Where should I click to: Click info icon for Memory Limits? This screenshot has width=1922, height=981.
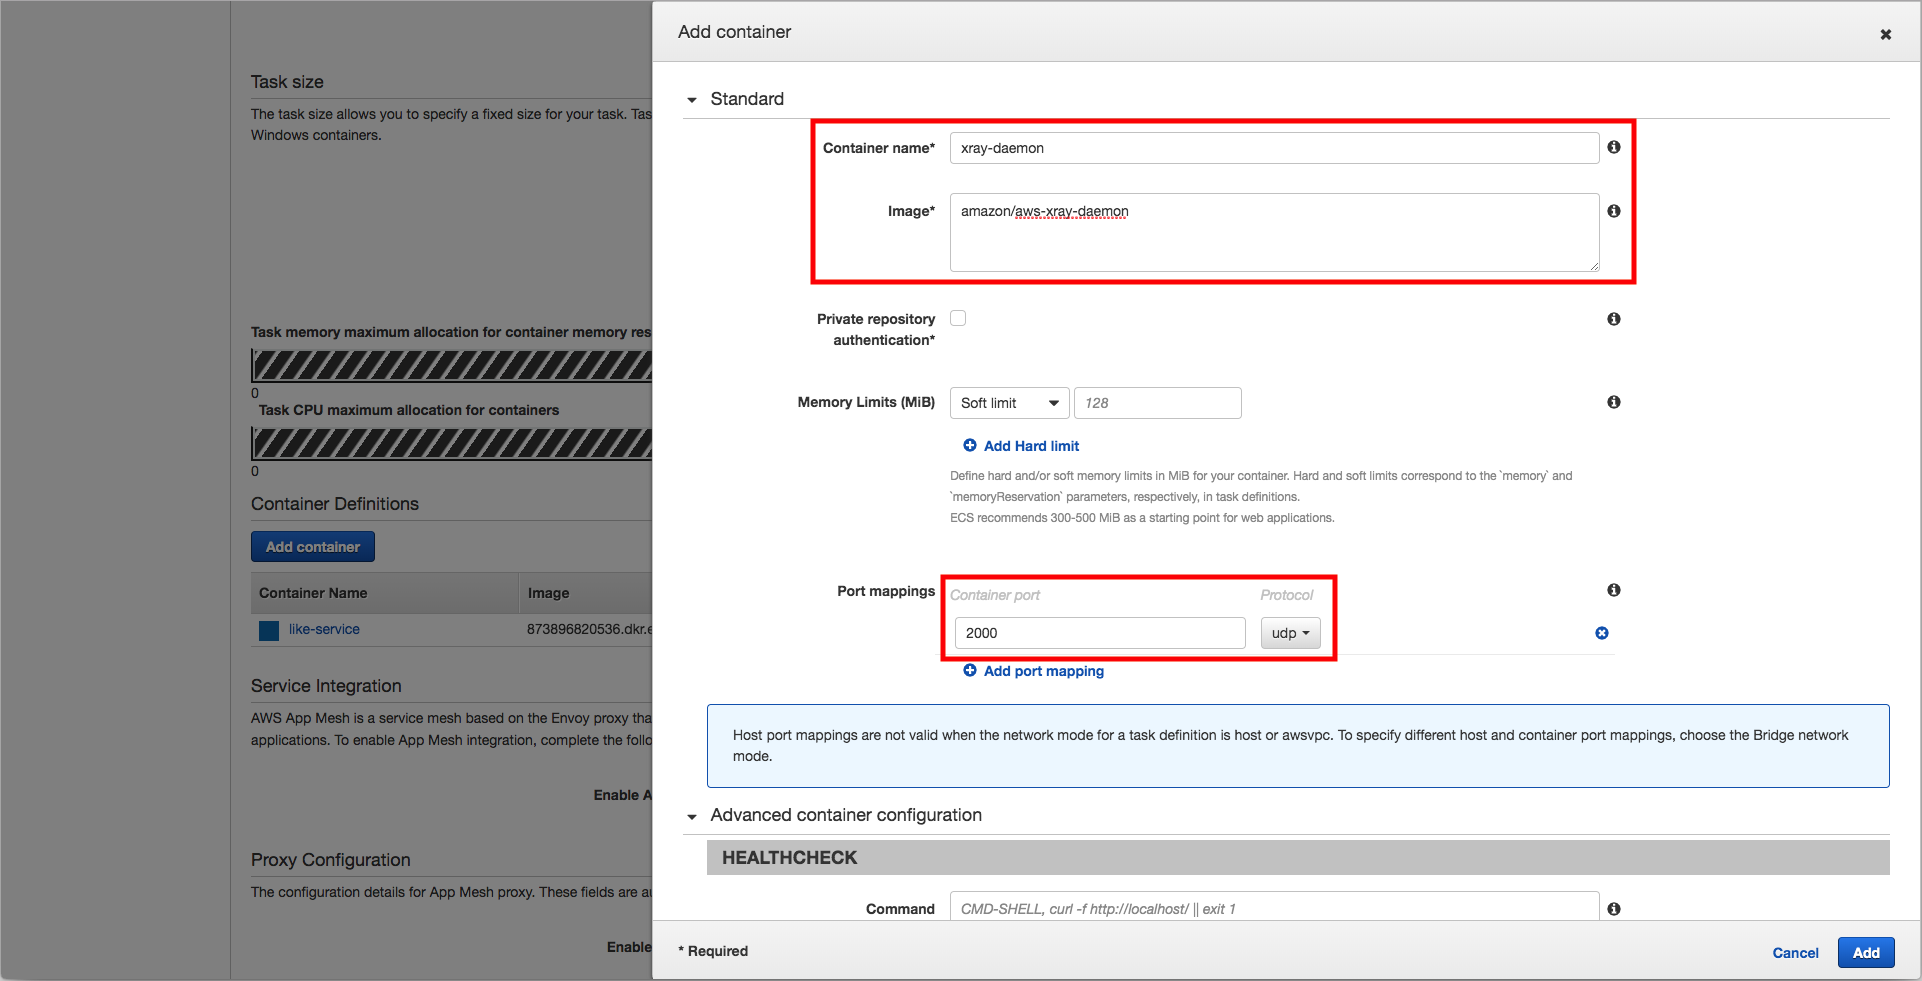(x=1613, y=402)
